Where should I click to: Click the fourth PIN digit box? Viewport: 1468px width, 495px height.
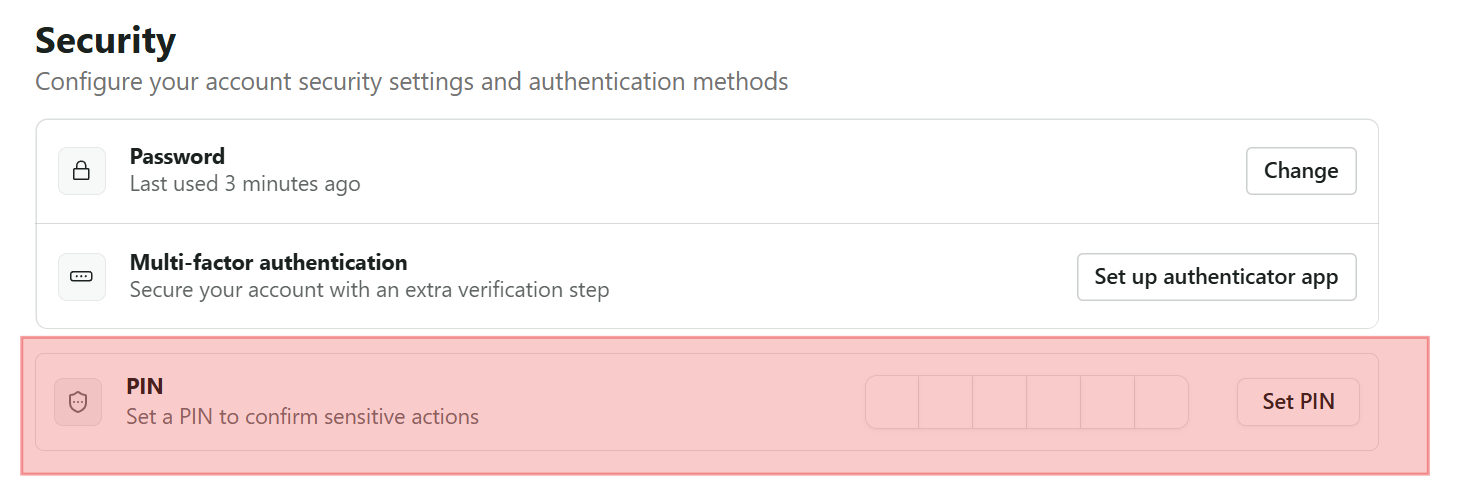pos(1054,402)
